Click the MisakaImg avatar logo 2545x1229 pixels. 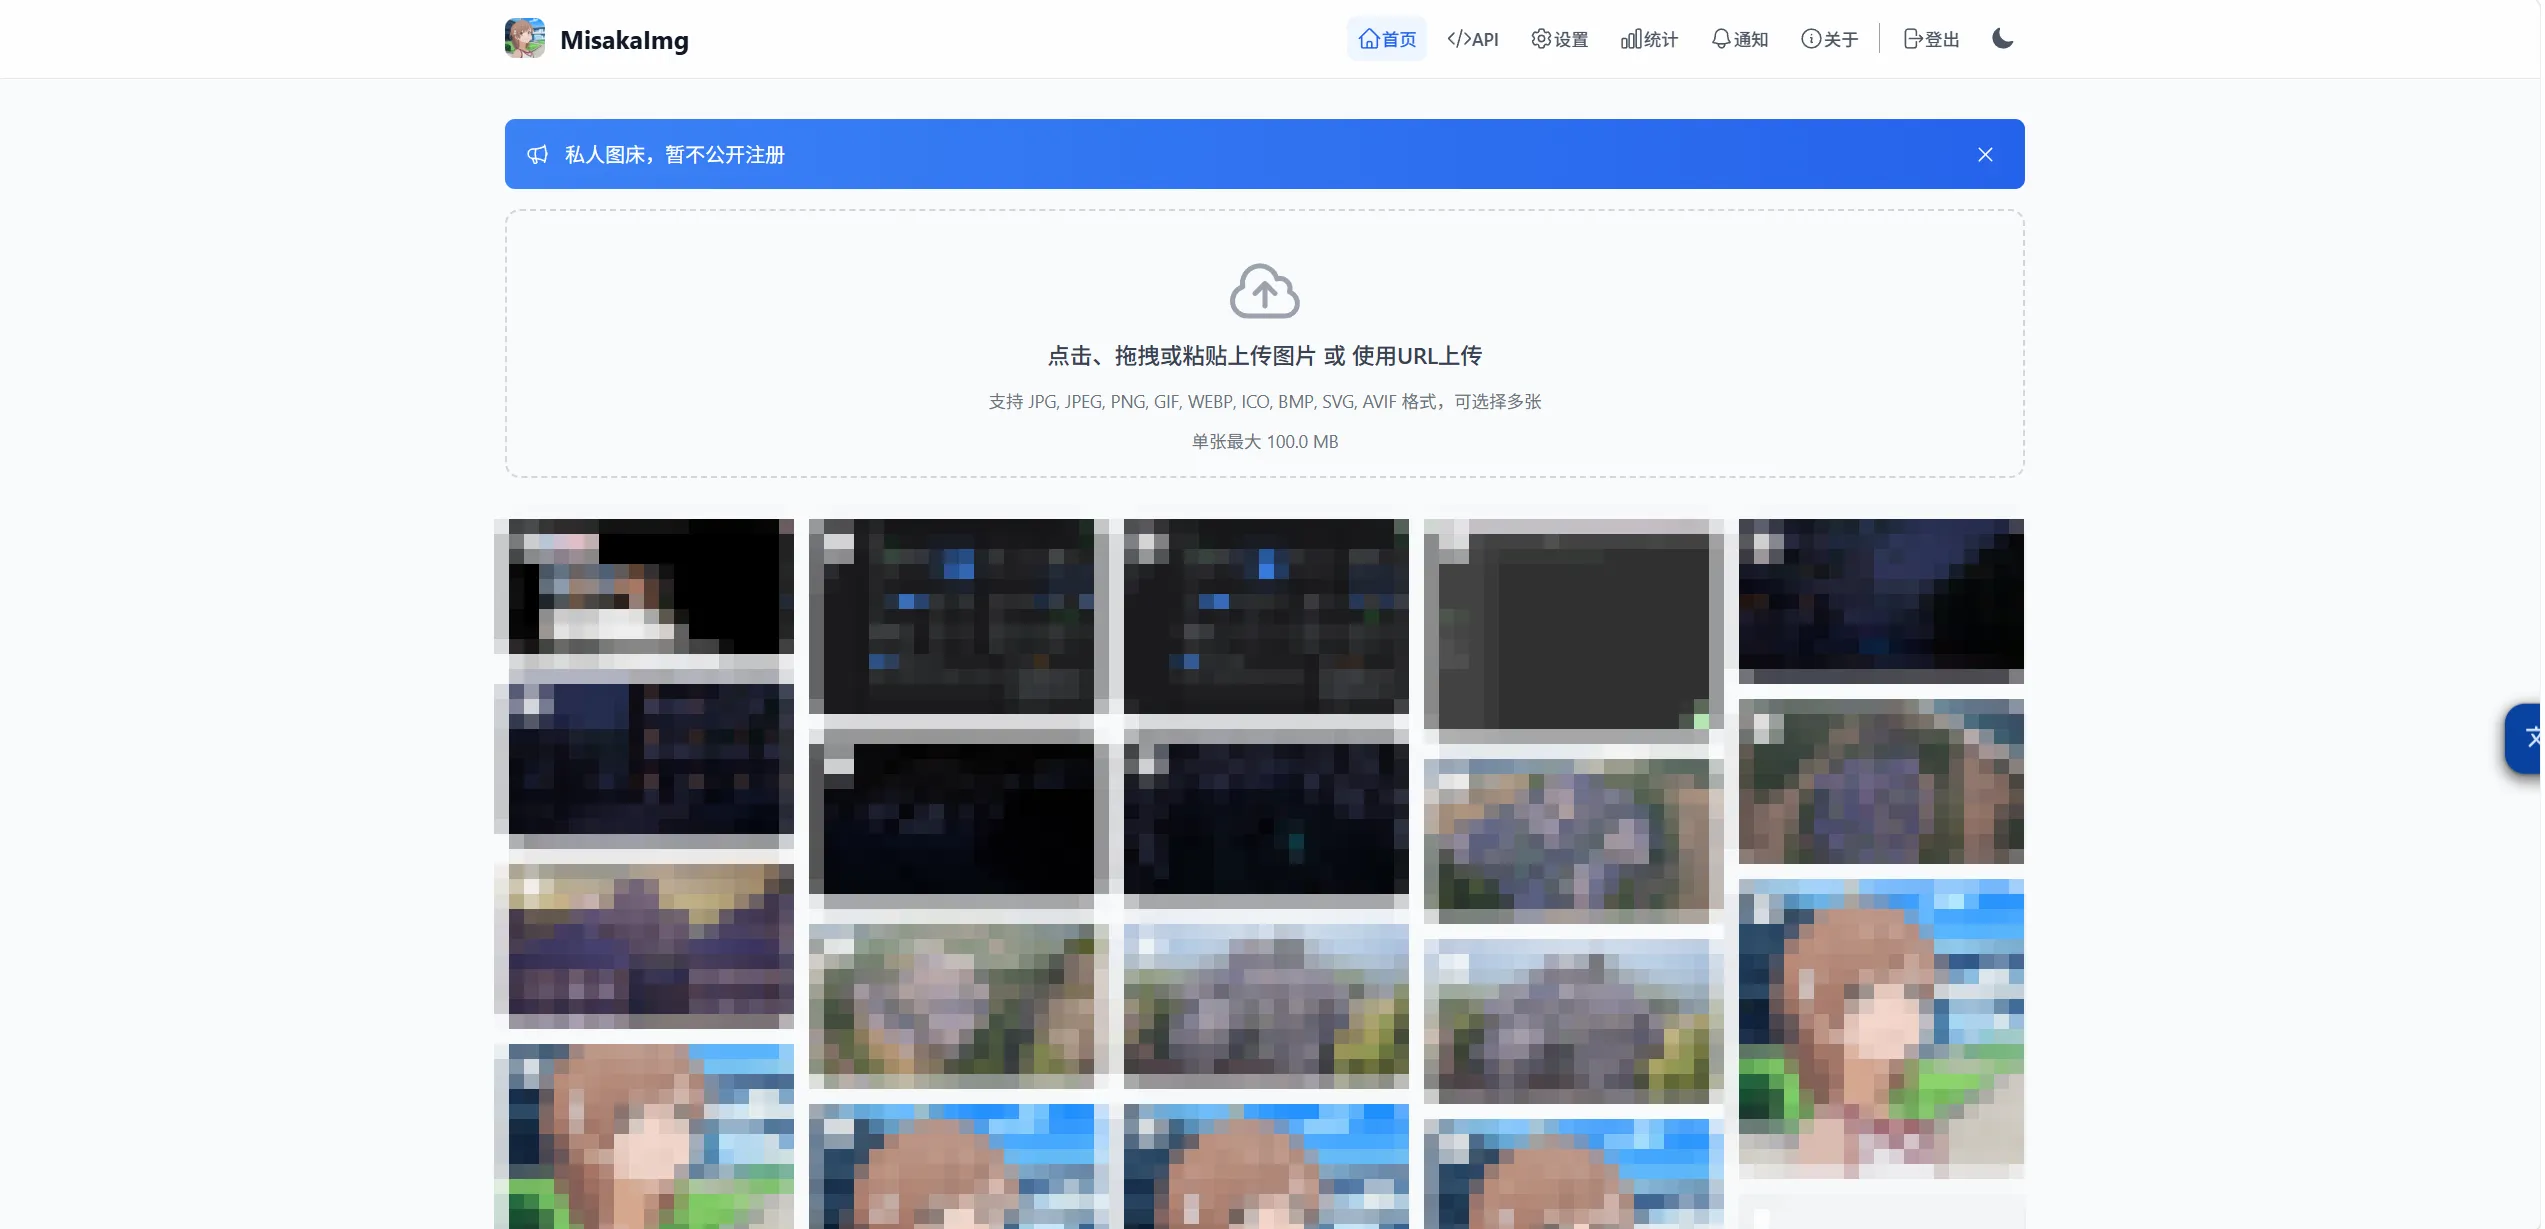(525, 38)
